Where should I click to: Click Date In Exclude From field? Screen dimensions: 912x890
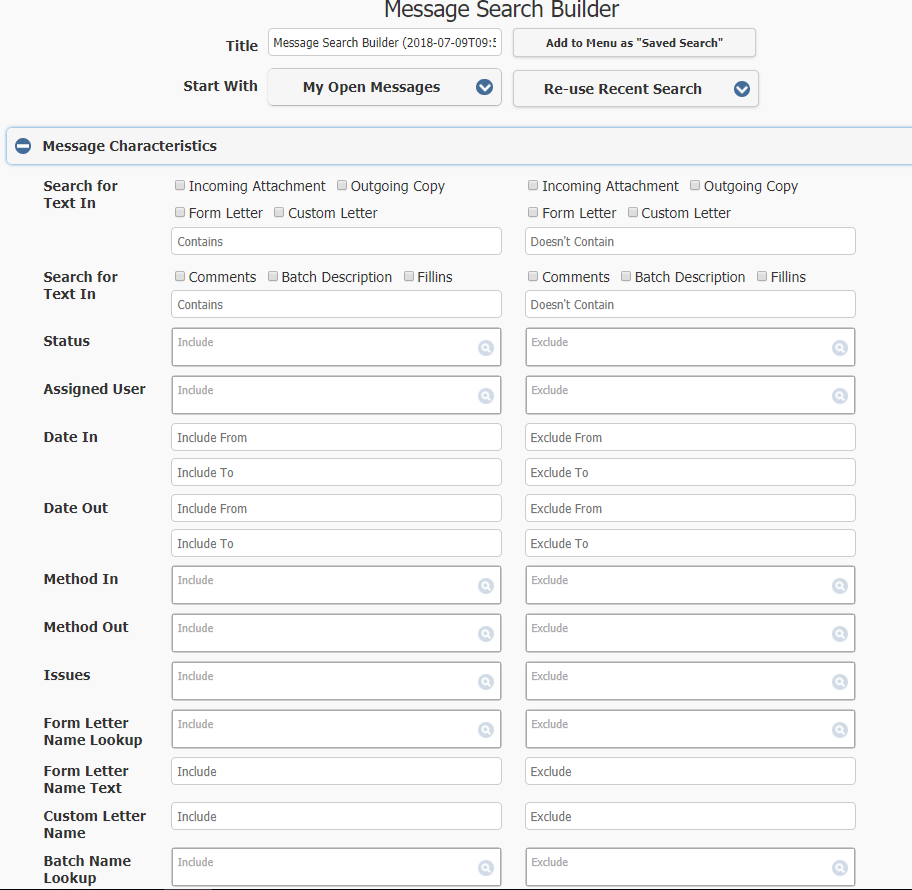(x=690, y=437)
